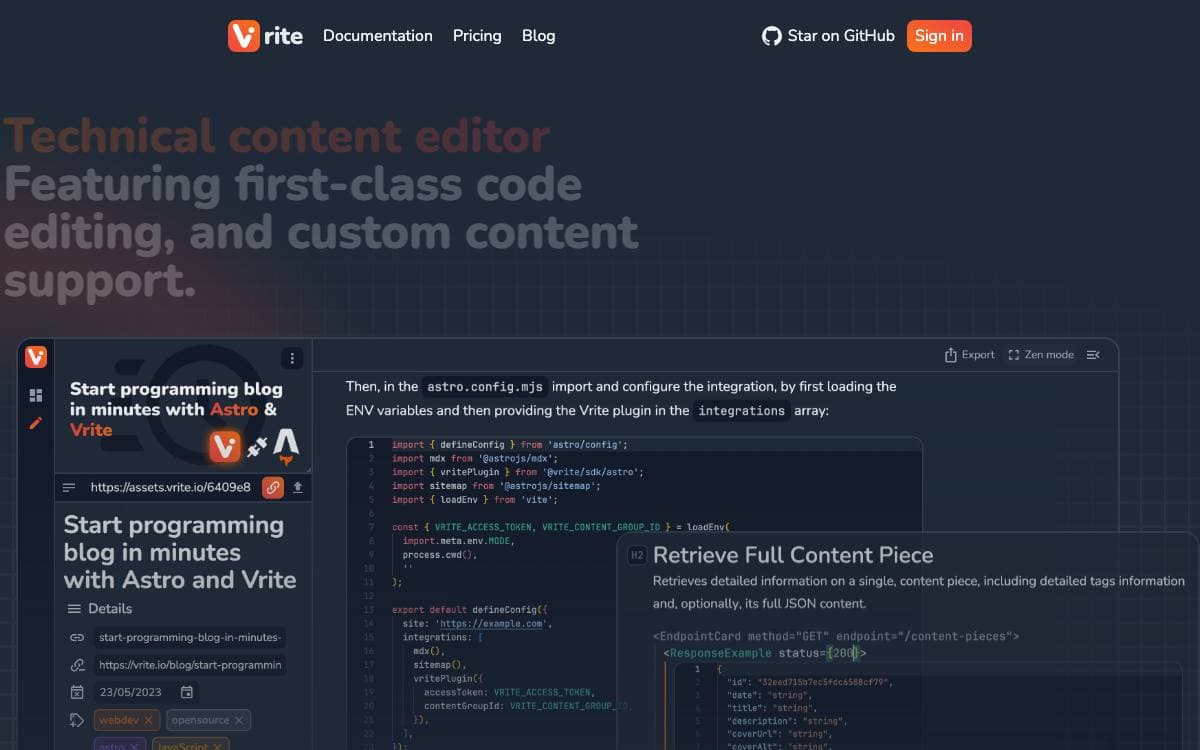Open the Pricing page

tap(477, 36)
